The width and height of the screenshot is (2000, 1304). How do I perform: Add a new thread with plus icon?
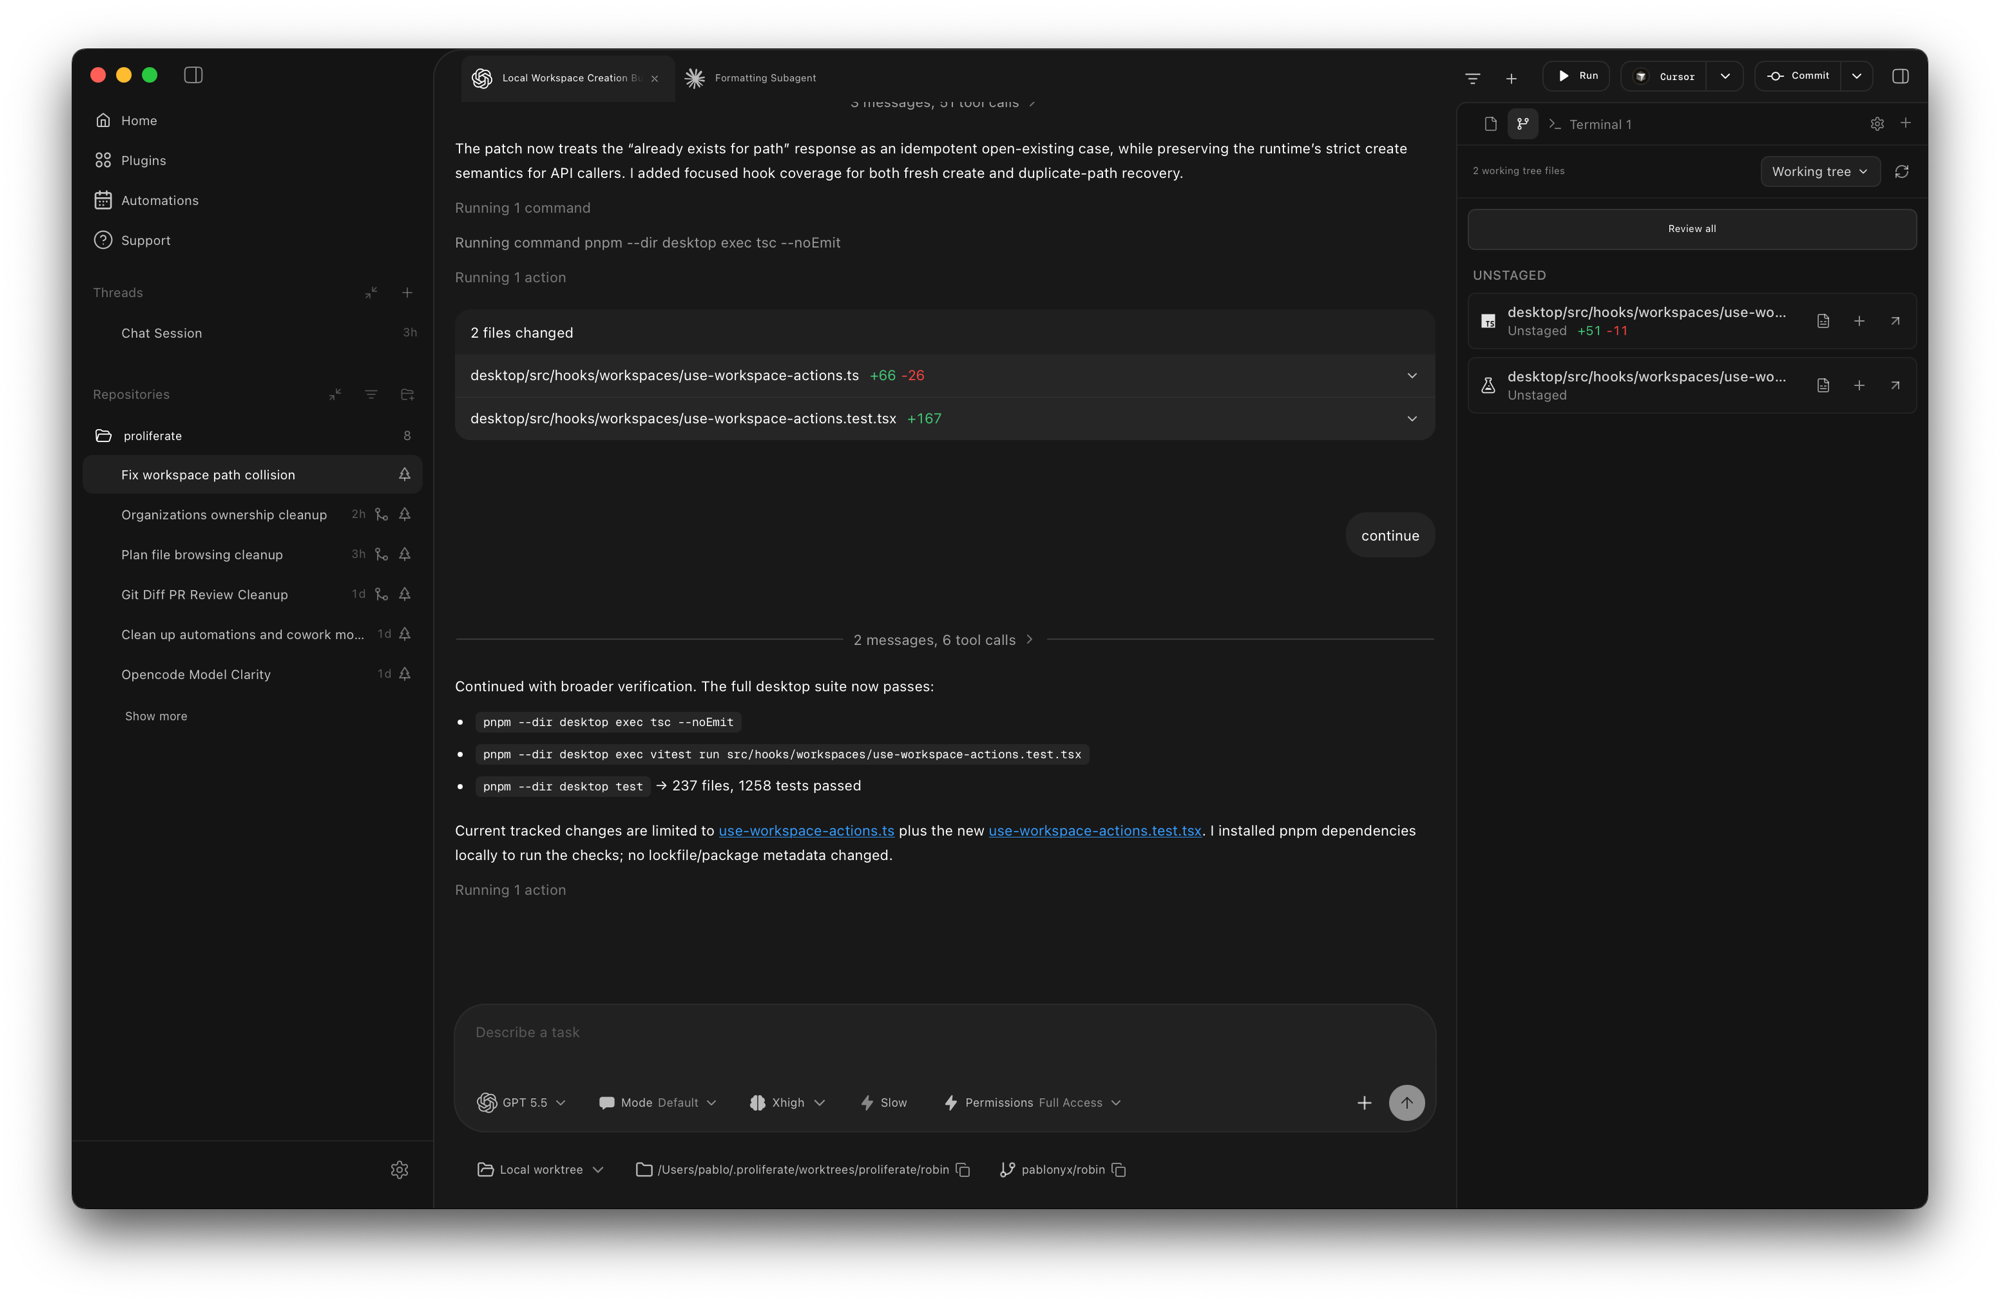coord(407,293)
